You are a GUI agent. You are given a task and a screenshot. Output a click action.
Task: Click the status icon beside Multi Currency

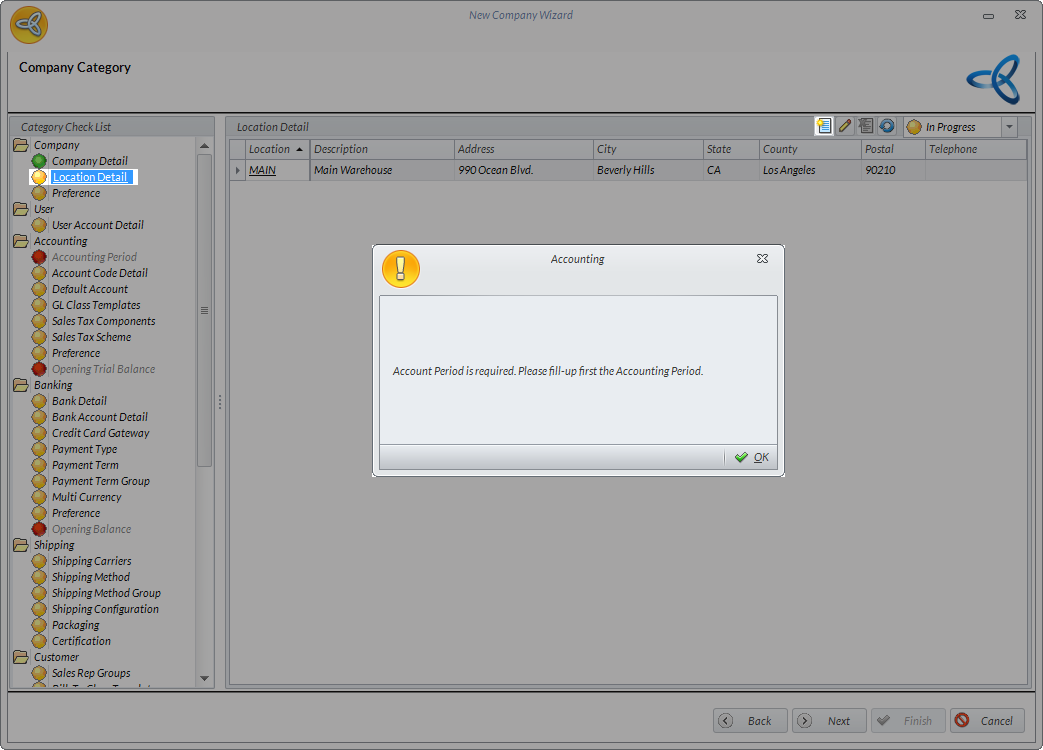[x=39, y=497]
